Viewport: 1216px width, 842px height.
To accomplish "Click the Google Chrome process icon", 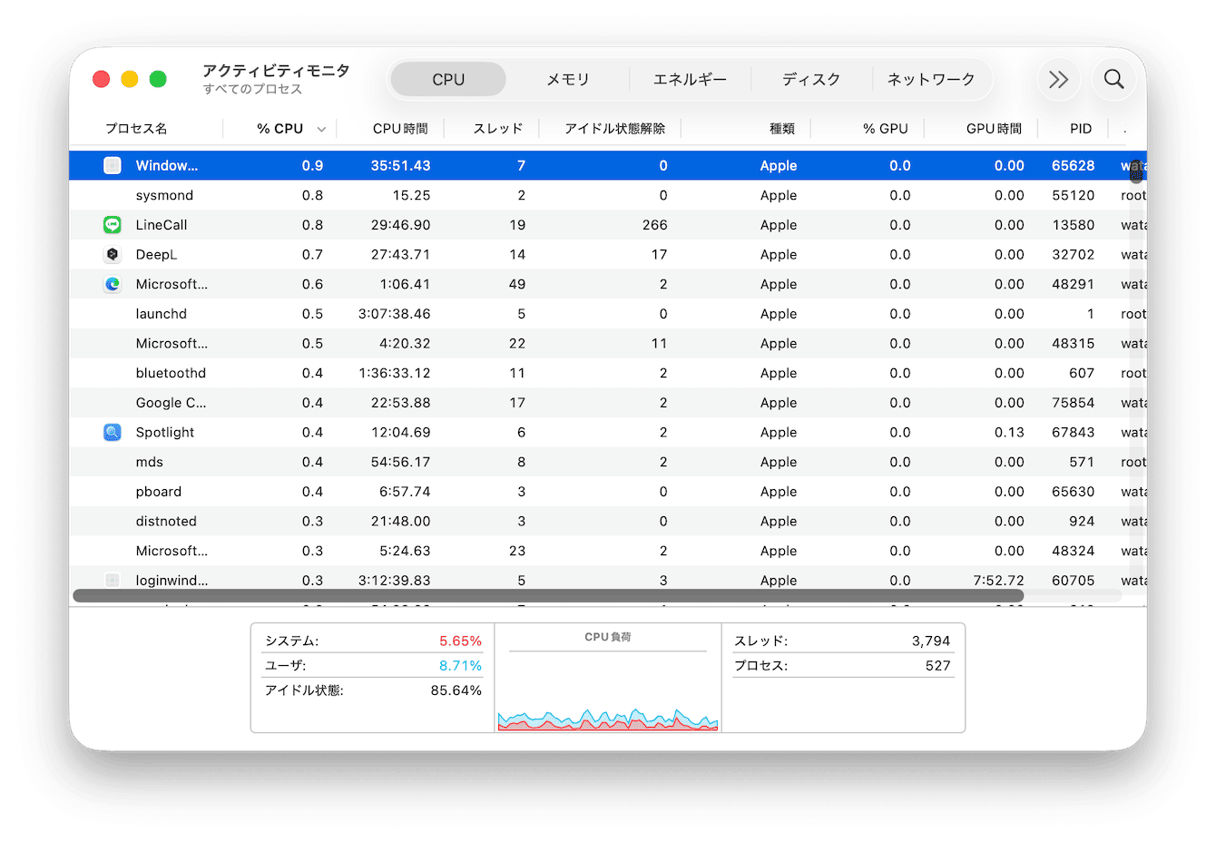I will [x=111, y=402].
